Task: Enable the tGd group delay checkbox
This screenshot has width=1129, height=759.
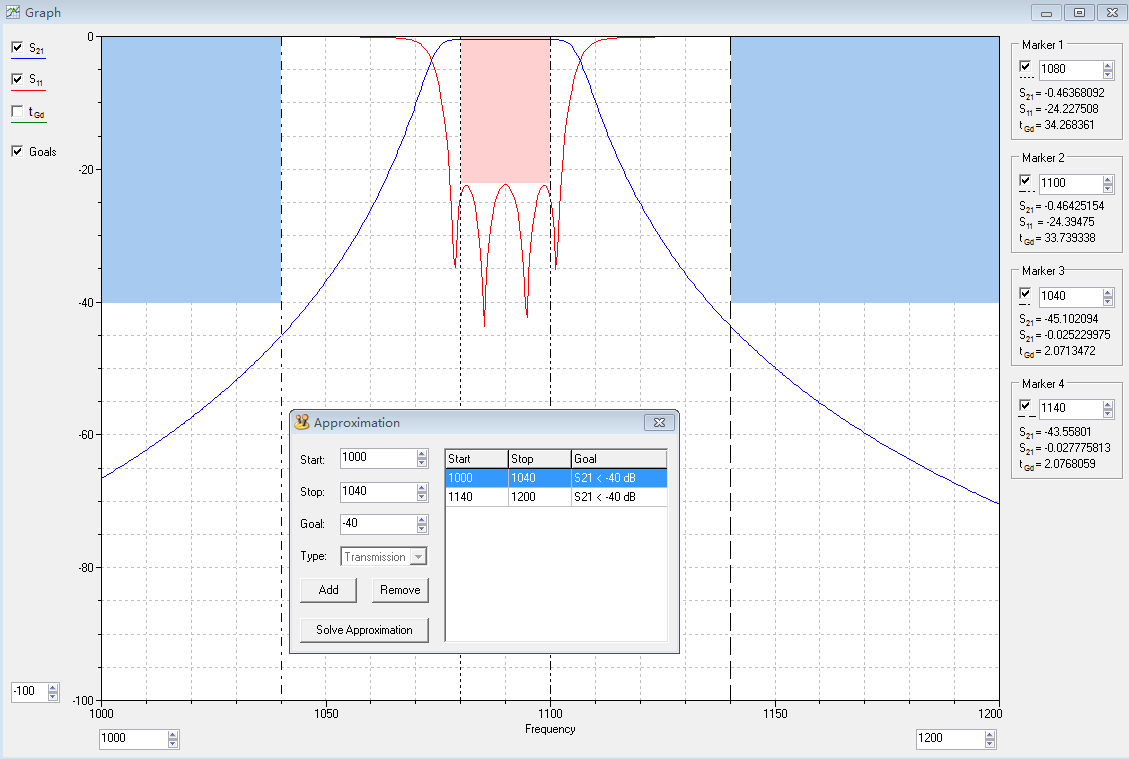Action: [17, 112]
